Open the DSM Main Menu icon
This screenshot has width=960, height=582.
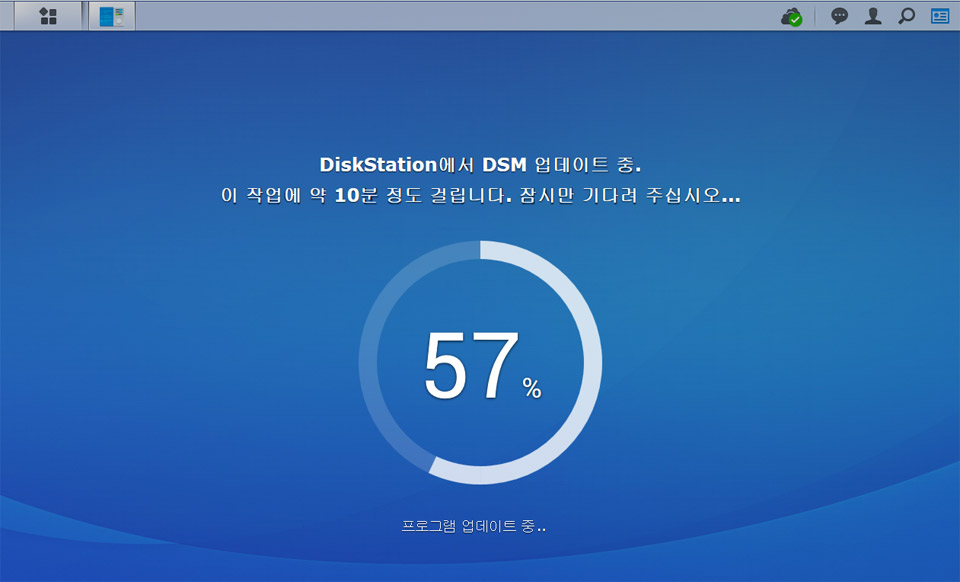tap(48, 16)
